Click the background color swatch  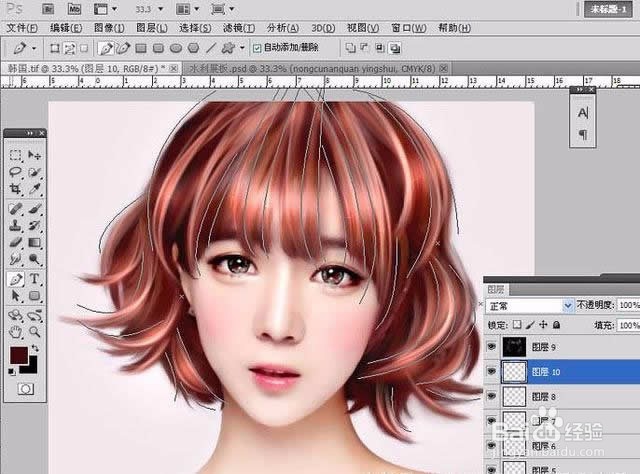[x=32, y=367]
